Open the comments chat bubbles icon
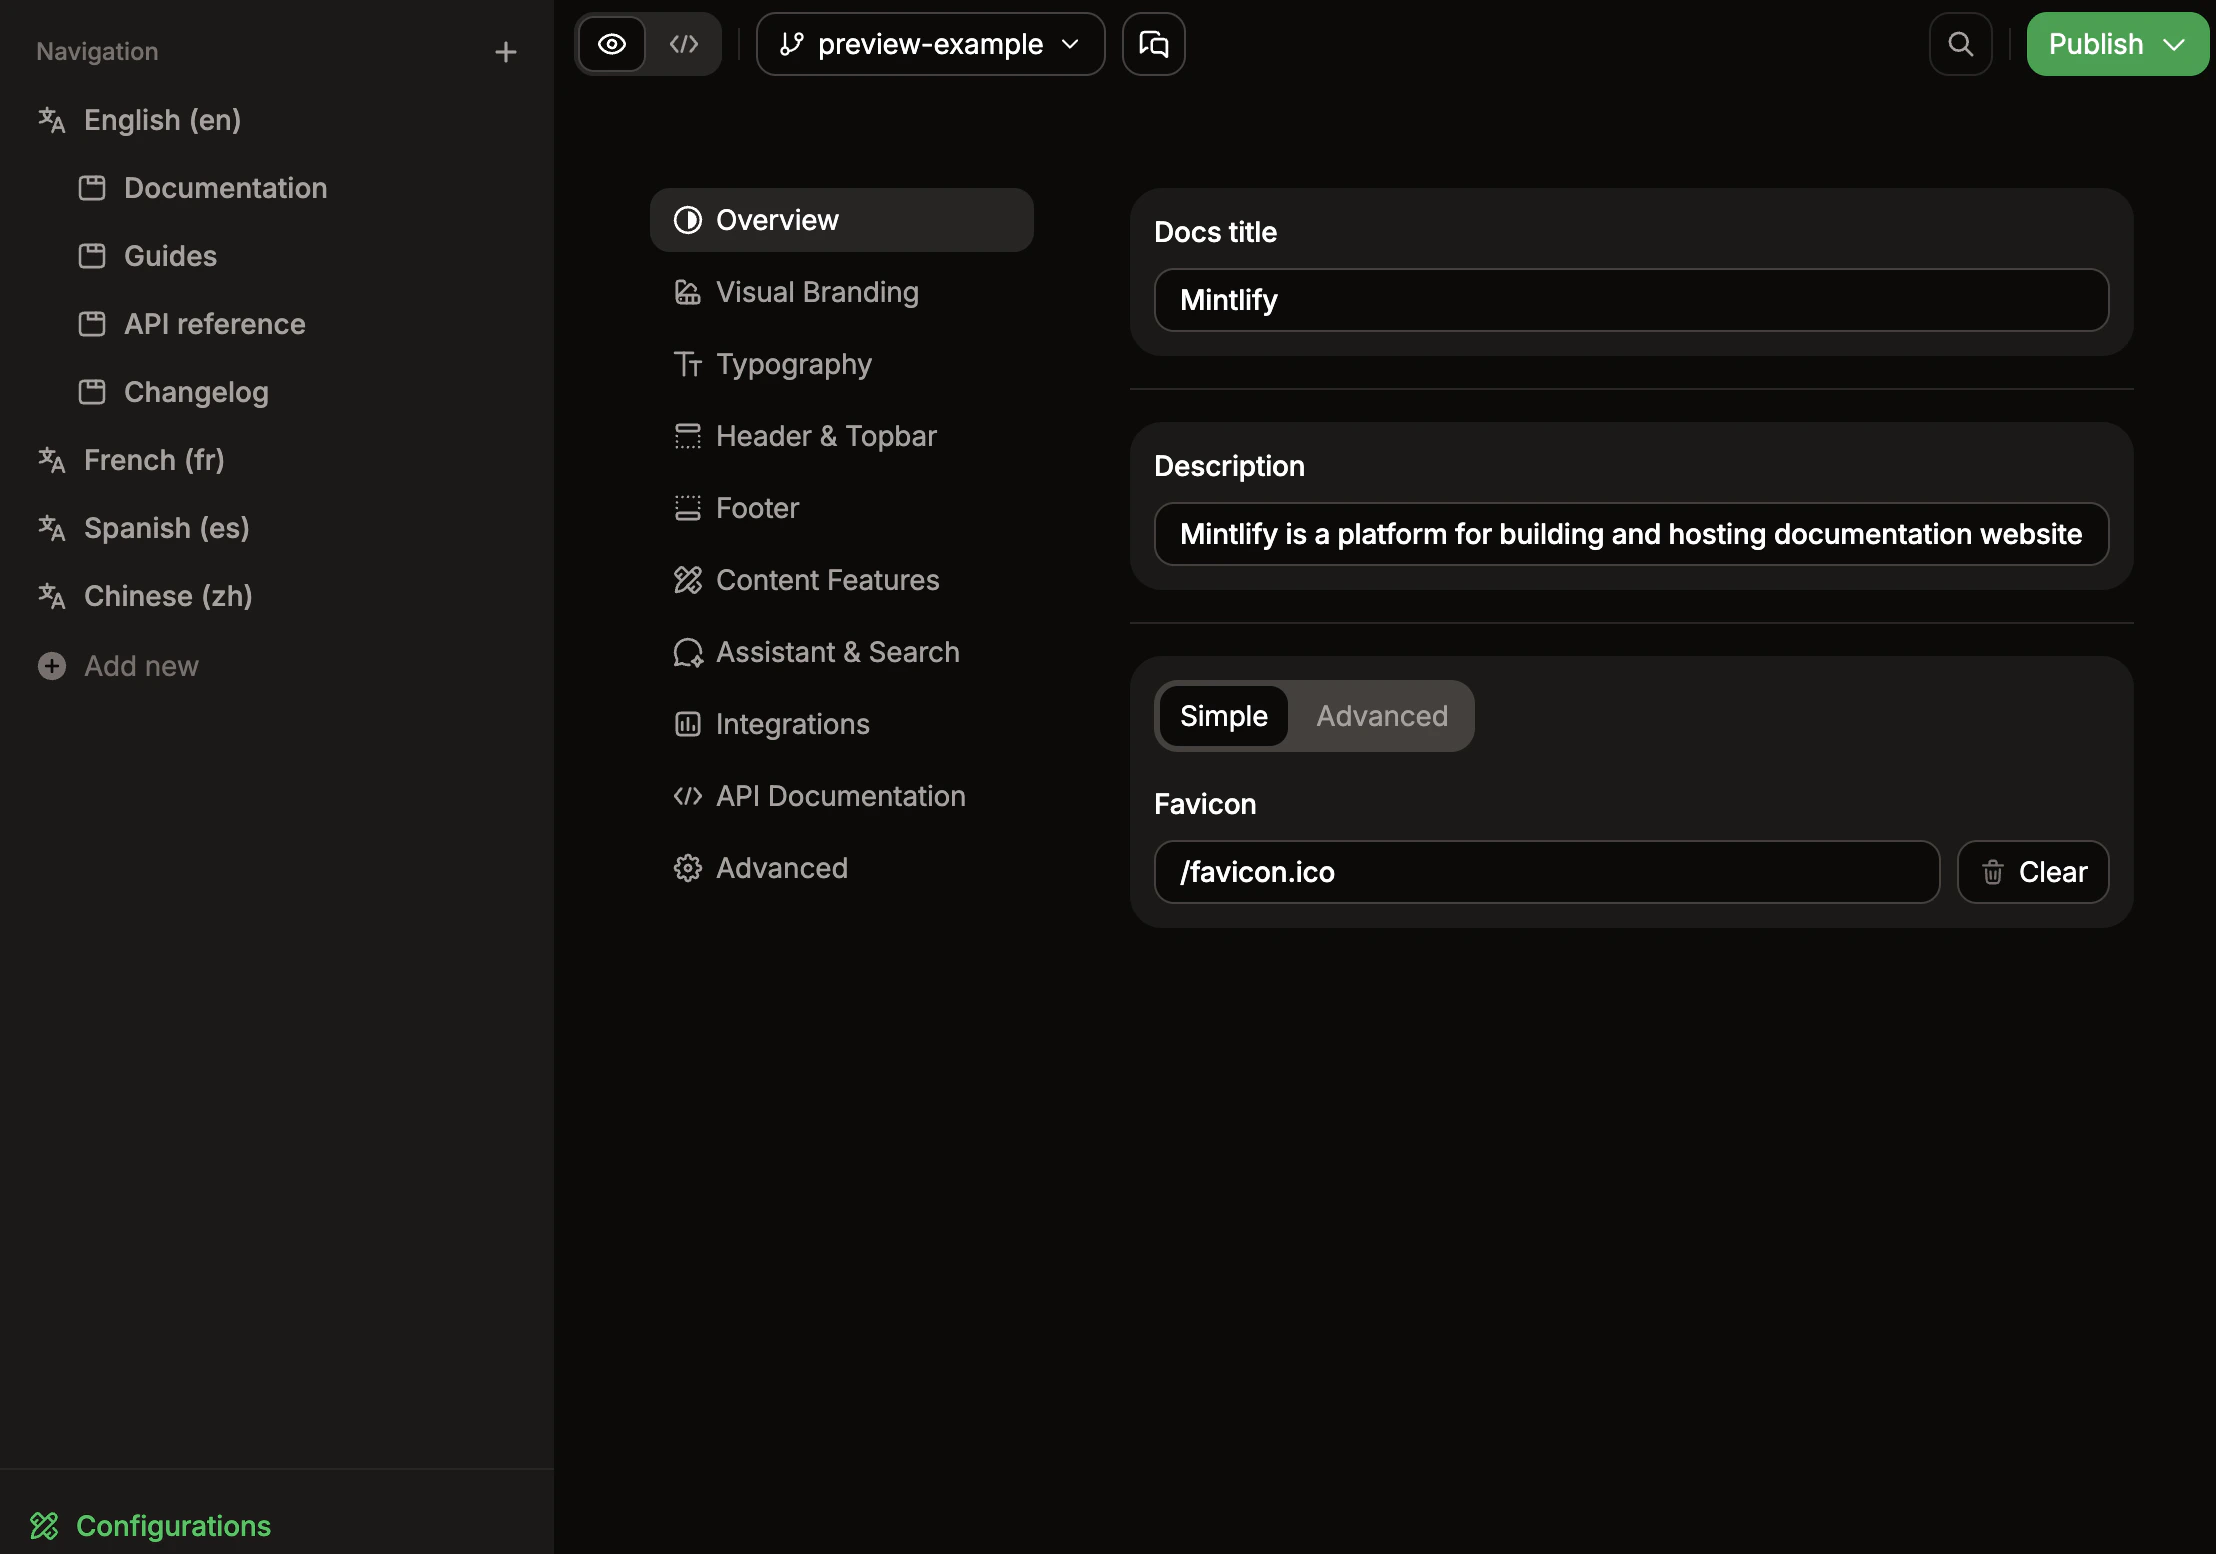The image size is (2216, 1554). coord(1154,44)
